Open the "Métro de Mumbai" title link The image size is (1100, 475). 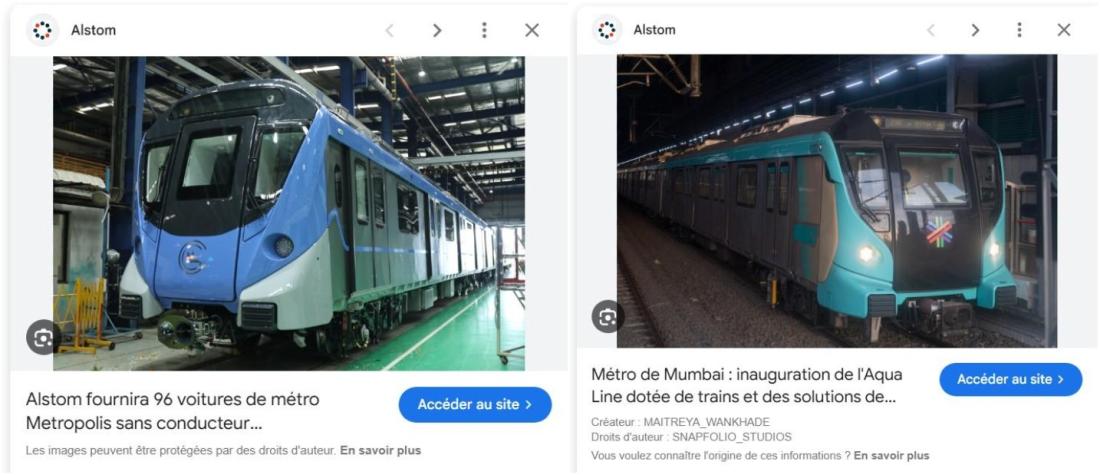746,385
